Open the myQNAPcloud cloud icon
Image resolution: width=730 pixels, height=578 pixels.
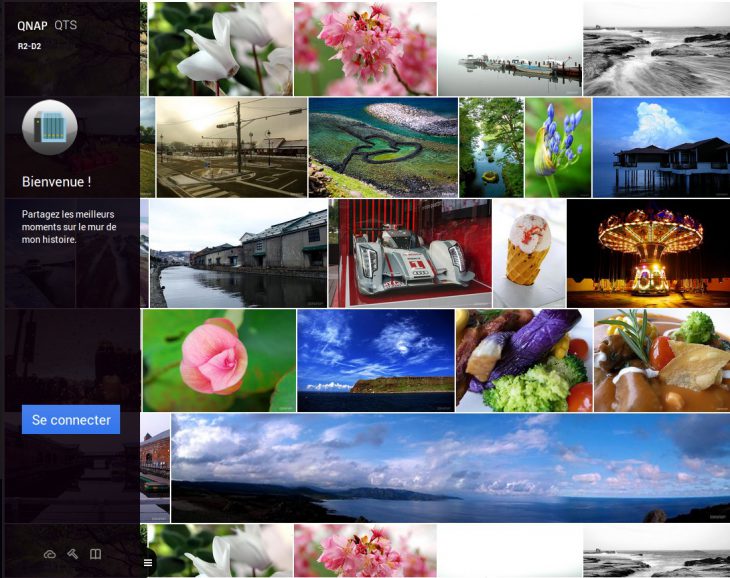point(50,553)
